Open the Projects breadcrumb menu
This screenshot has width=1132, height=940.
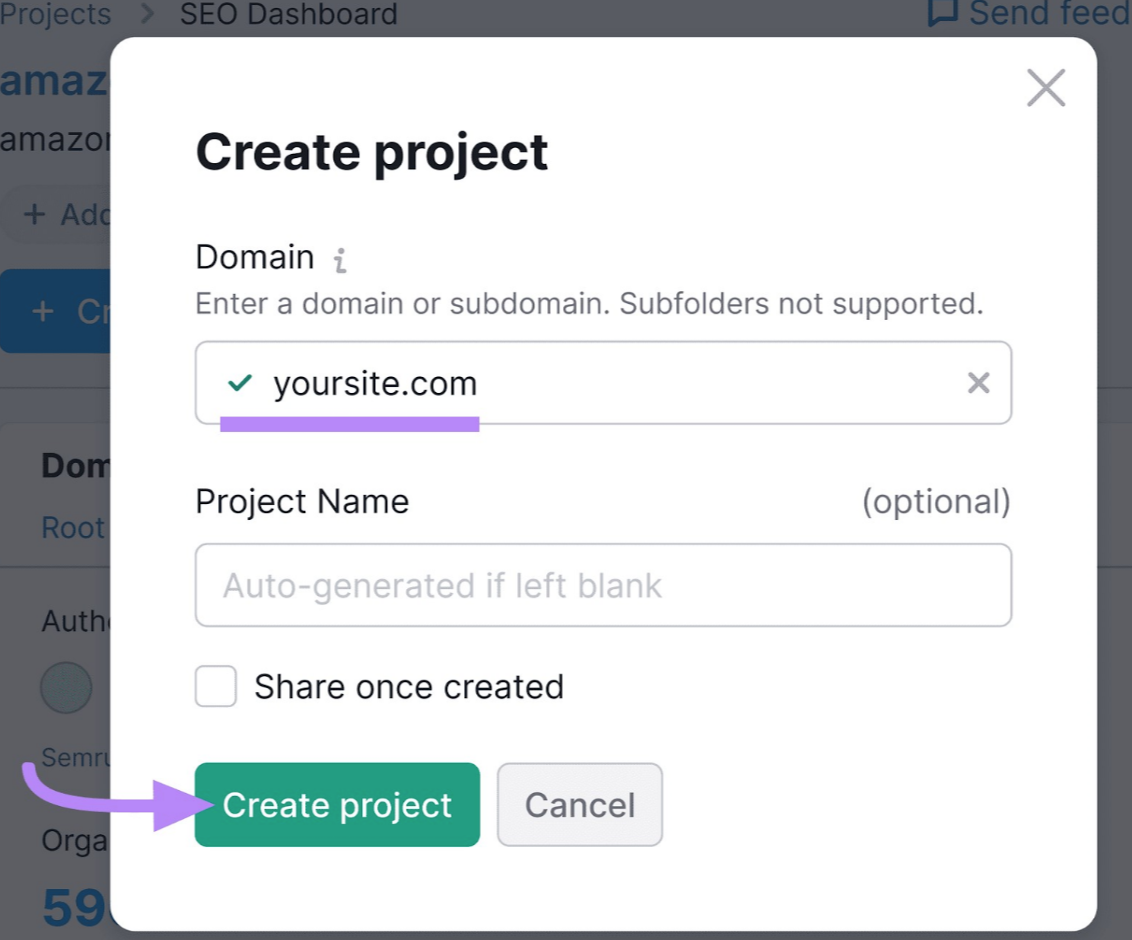[55, 14]
